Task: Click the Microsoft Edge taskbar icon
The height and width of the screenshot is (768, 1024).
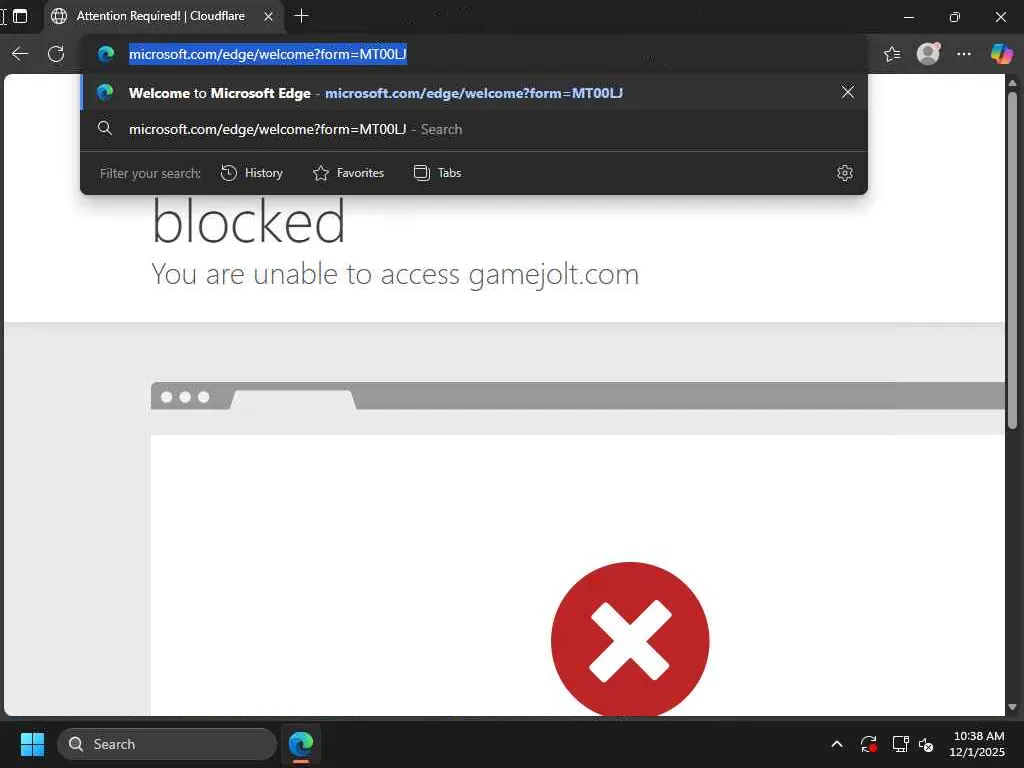Action: [300, 744]
